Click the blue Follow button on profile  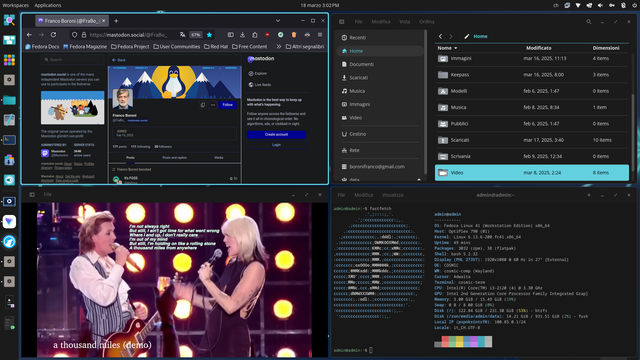point(227,105)
